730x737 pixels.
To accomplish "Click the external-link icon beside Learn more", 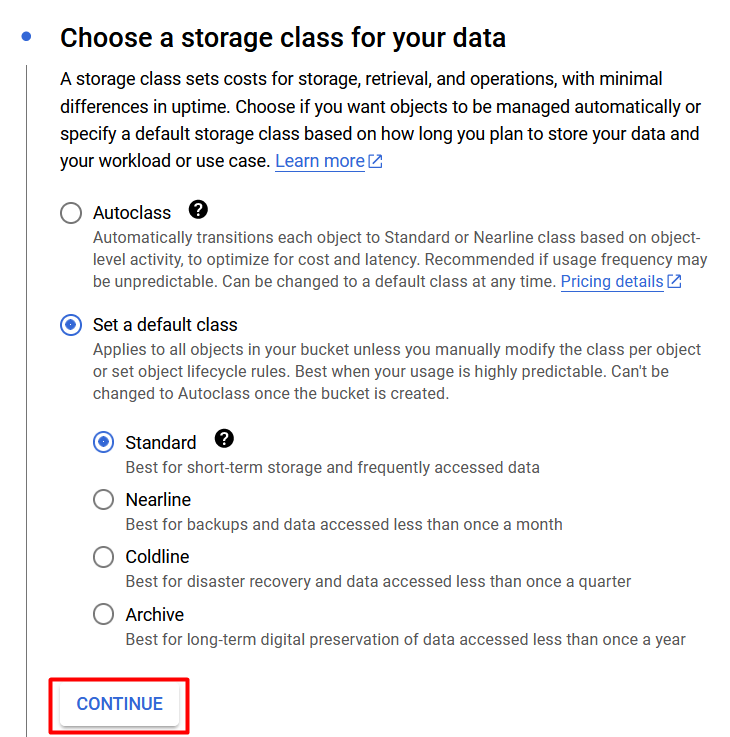I will point(375,161).
